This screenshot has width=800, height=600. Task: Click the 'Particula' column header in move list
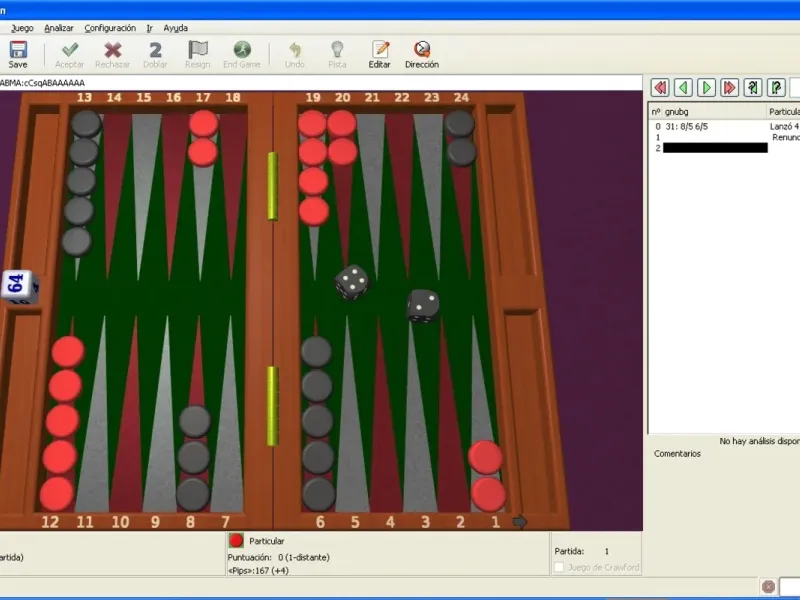[x=784, y=112]
